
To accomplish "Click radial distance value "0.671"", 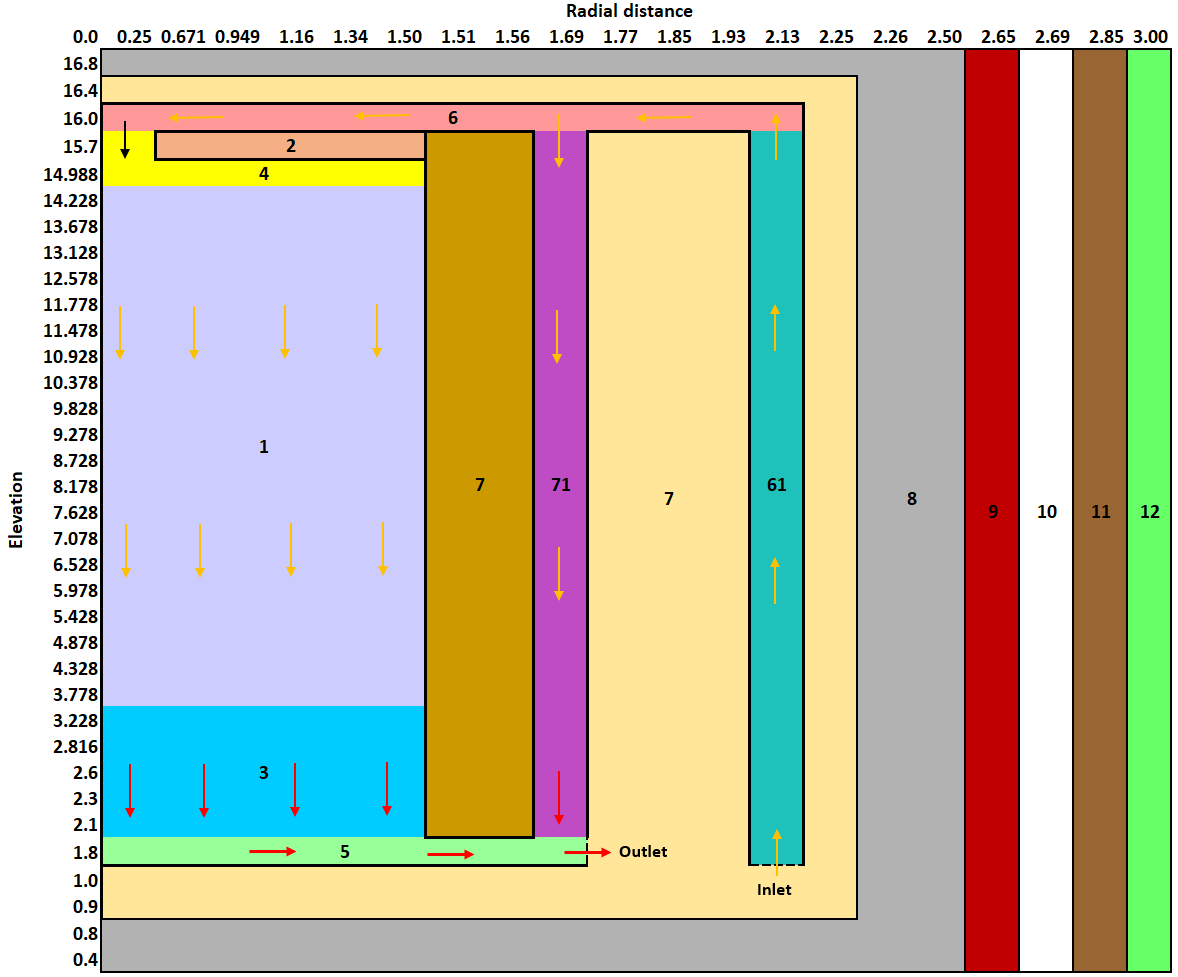I will tap(183, 37).
